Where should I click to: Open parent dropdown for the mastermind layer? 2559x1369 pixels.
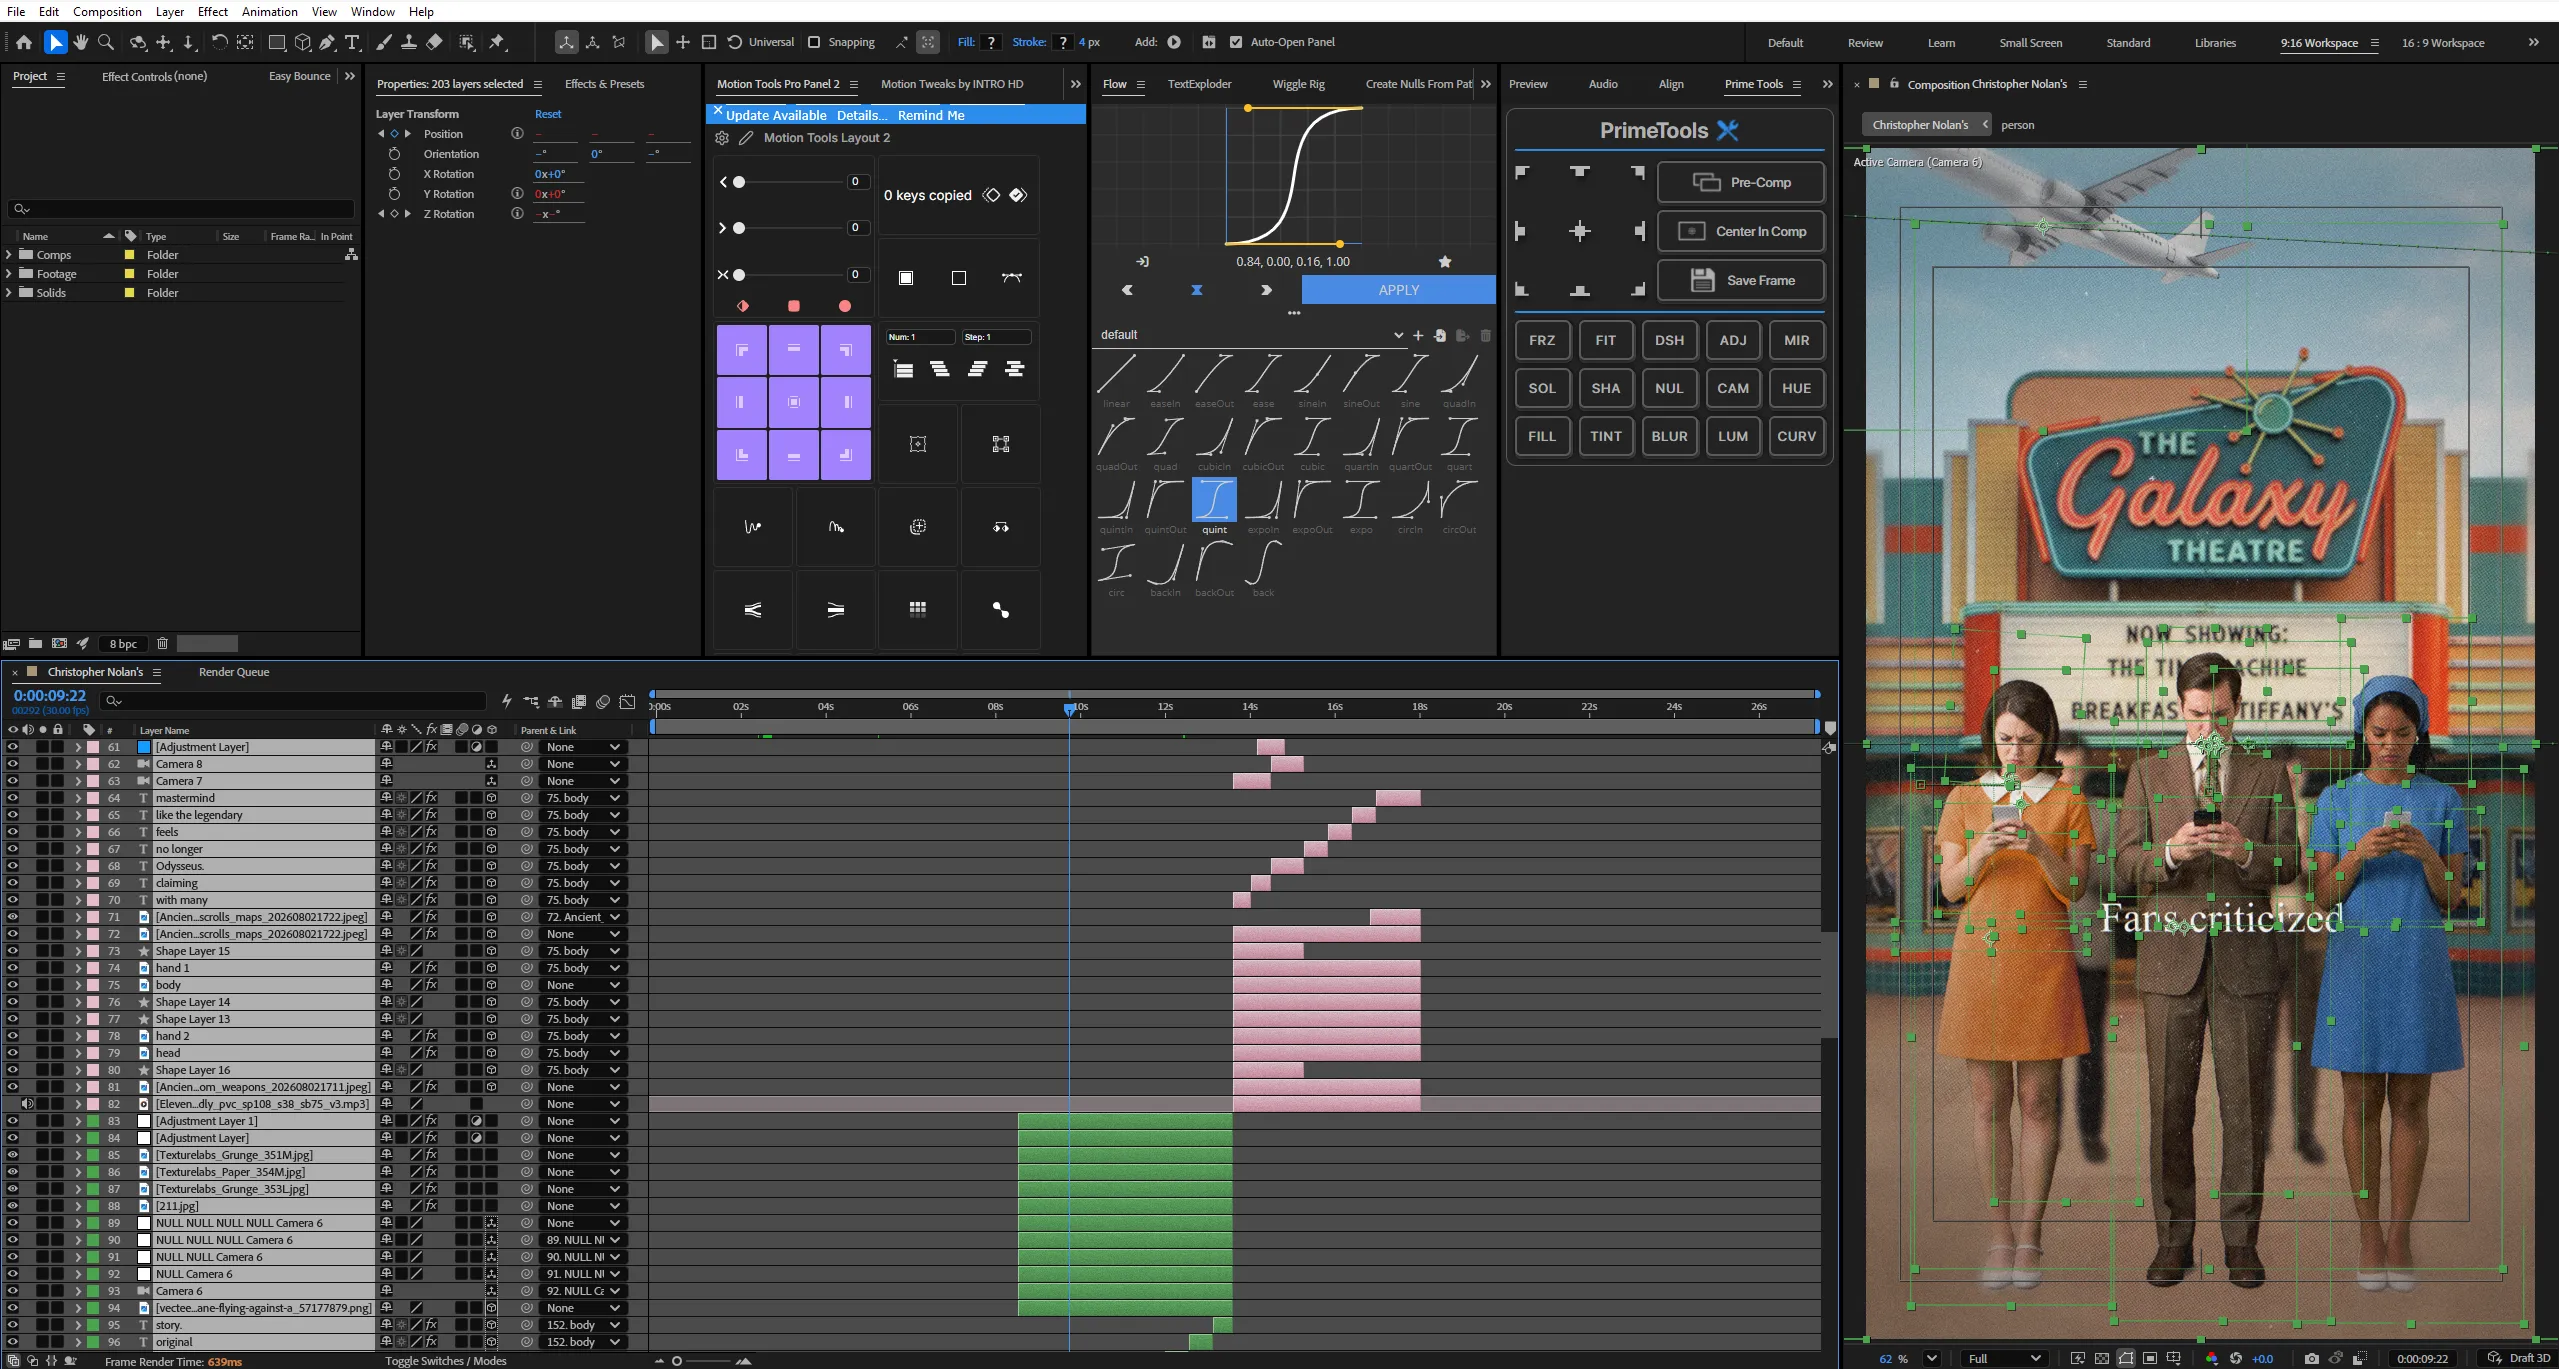click(x=583, y=798)
